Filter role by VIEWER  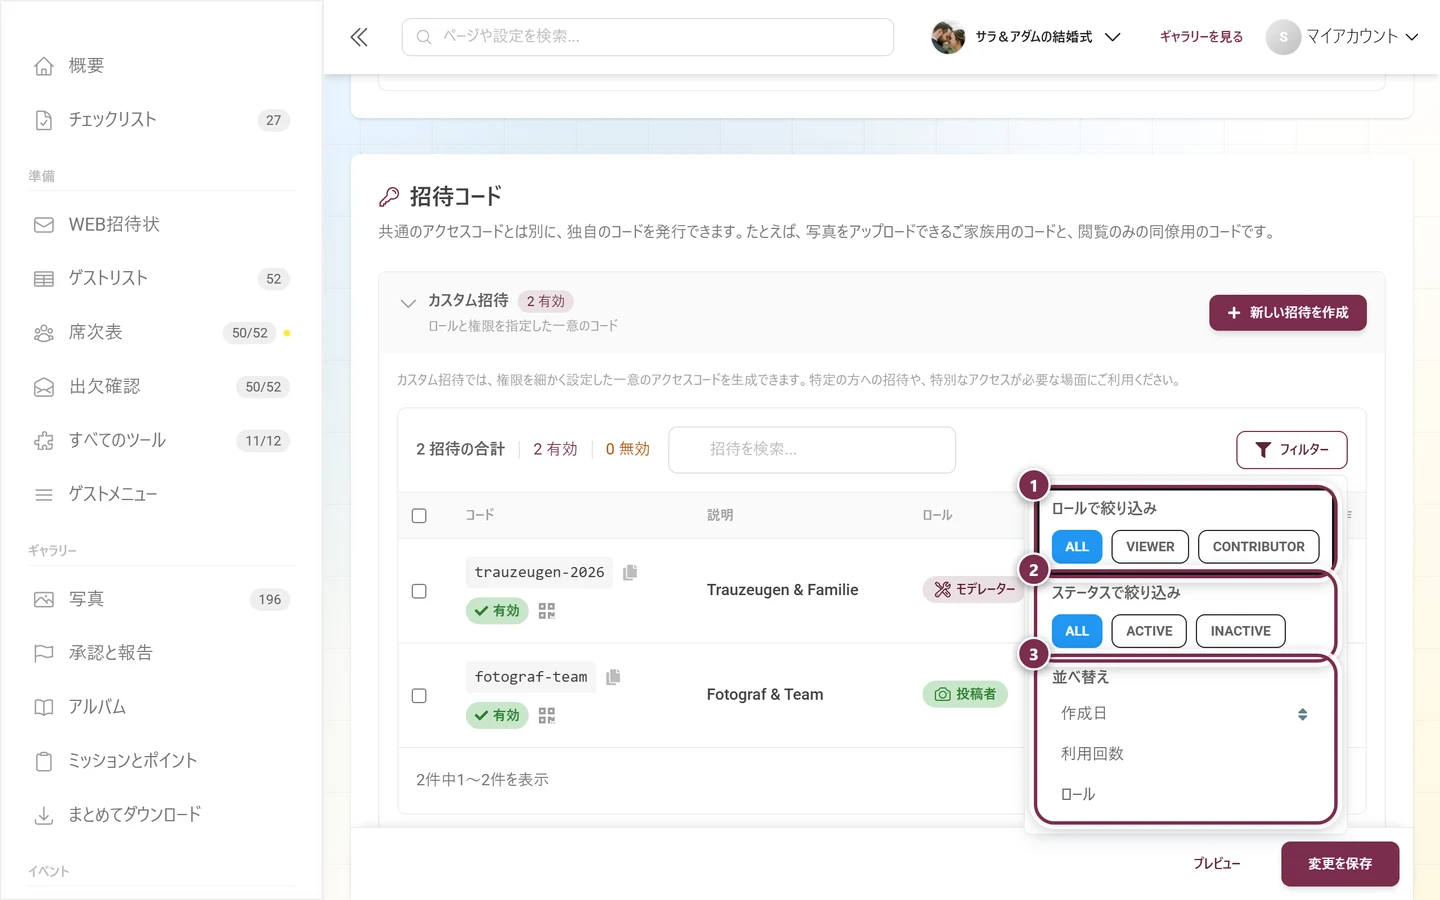(x=1150, y=547)
